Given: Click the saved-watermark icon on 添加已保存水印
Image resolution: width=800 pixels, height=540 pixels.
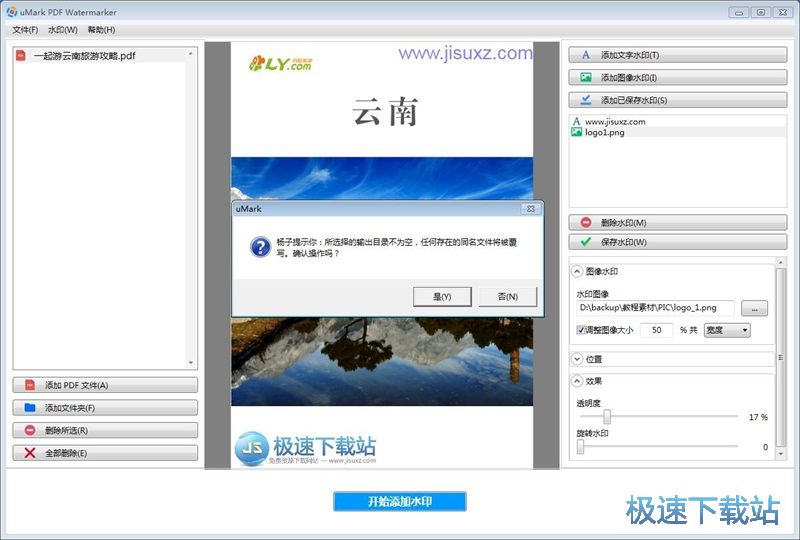Looking at the screenshot, I should [x=586, y=100].
